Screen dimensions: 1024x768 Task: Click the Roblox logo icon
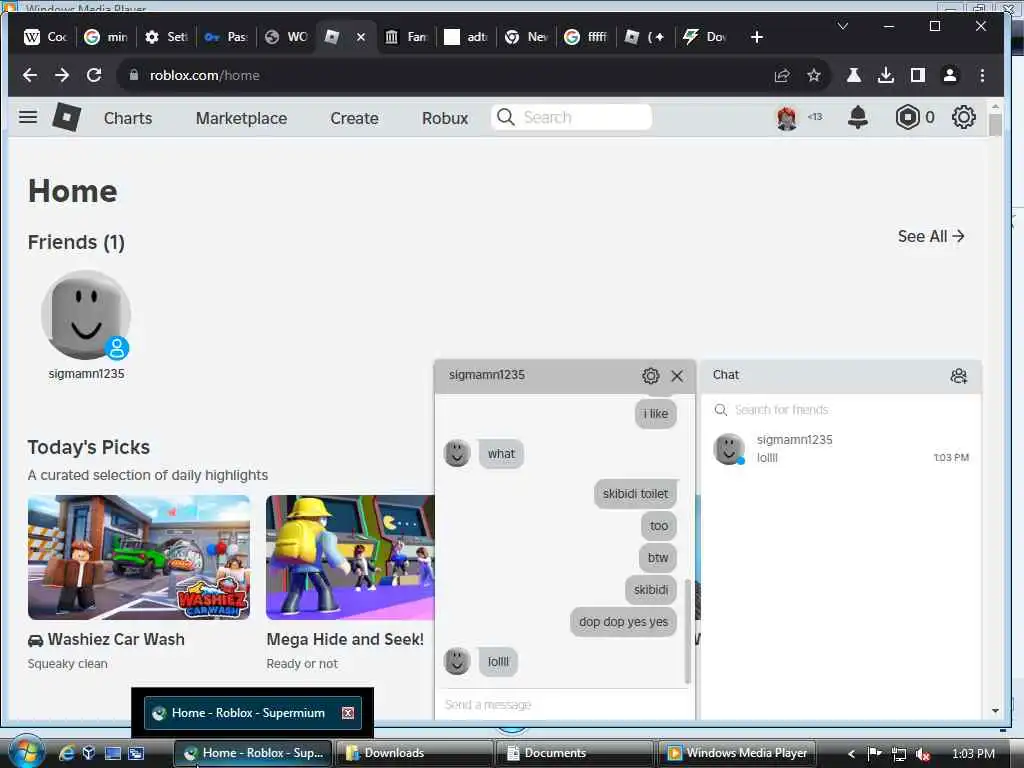[67, 118]
